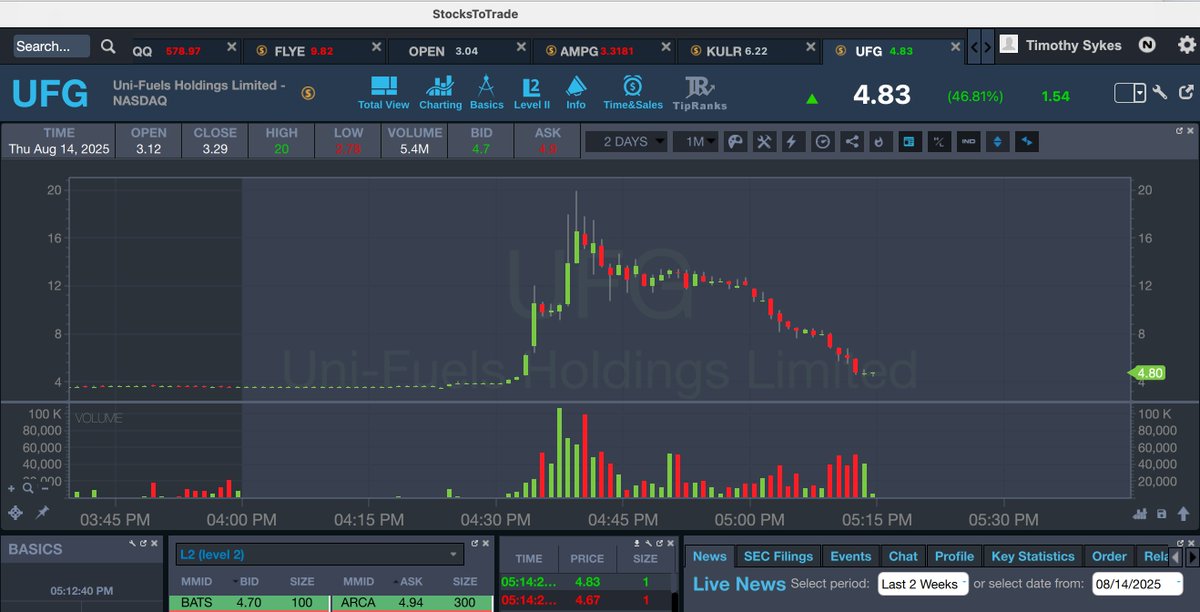
Task: Toggle the news panel chart overlay icon
Action: (x=908, y=141)
